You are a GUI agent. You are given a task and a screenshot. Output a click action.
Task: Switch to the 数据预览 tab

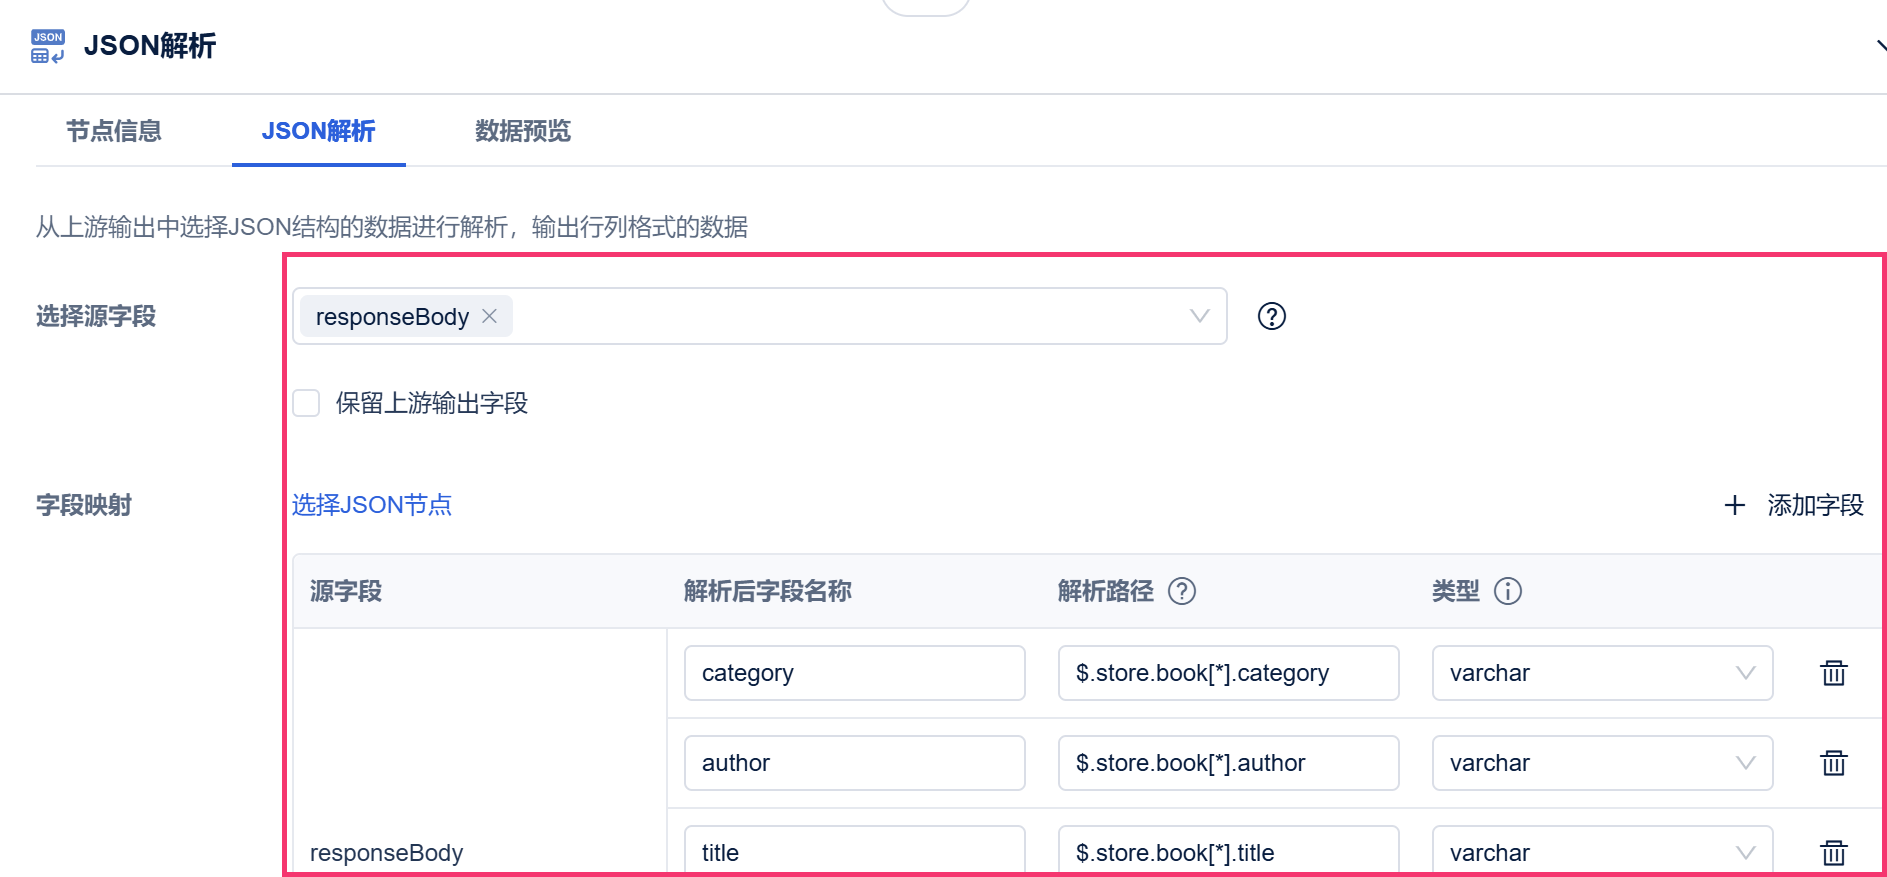coord(522,131)
